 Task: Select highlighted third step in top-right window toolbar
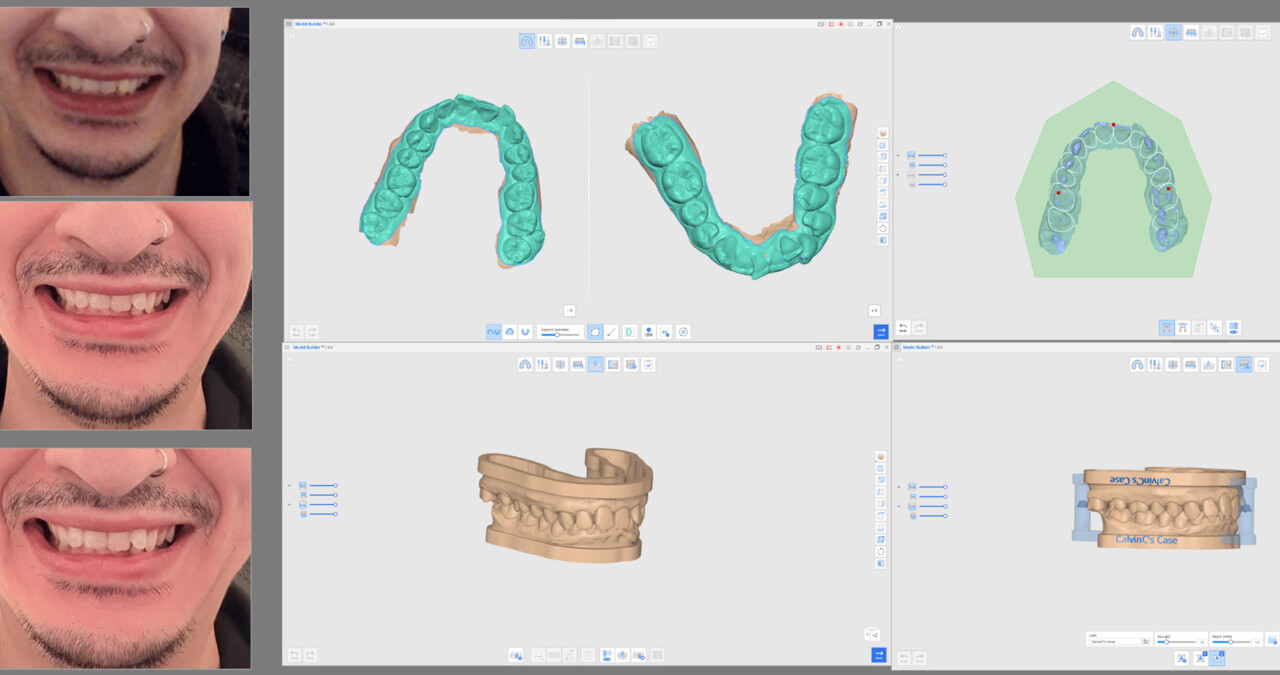coord(1173,32)
